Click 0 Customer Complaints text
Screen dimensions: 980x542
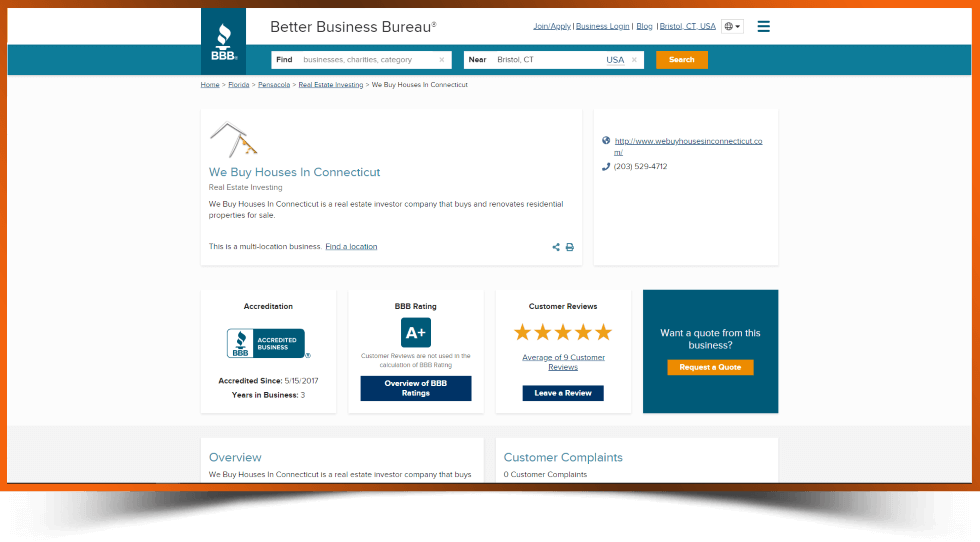pyautogui.click(x=546, y=474)
